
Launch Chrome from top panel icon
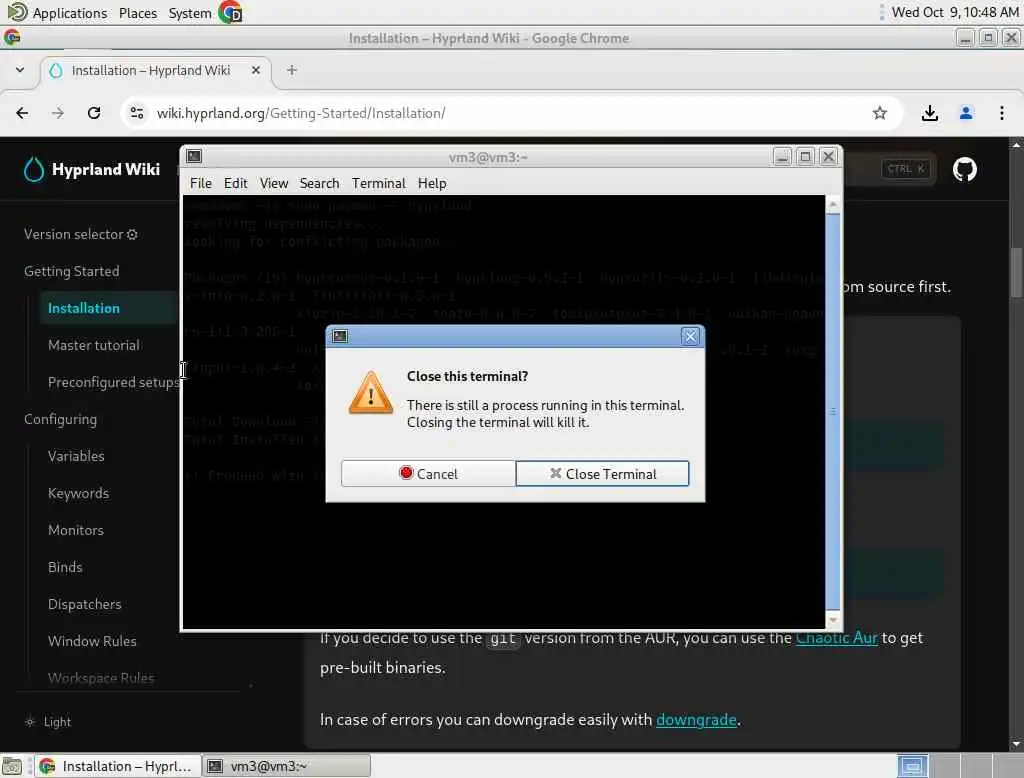tap(230, 12)
